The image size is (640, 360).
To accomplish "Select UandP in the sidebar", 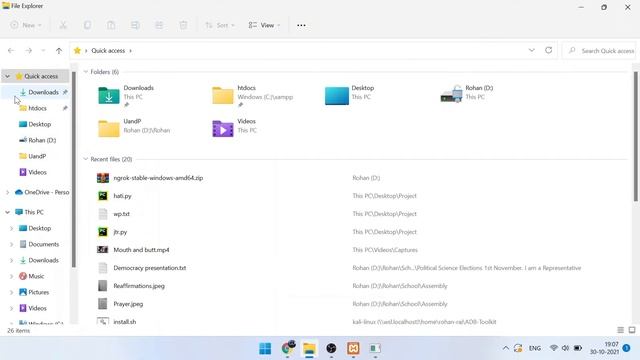I will pyautogui.click(x=37, y=156).
